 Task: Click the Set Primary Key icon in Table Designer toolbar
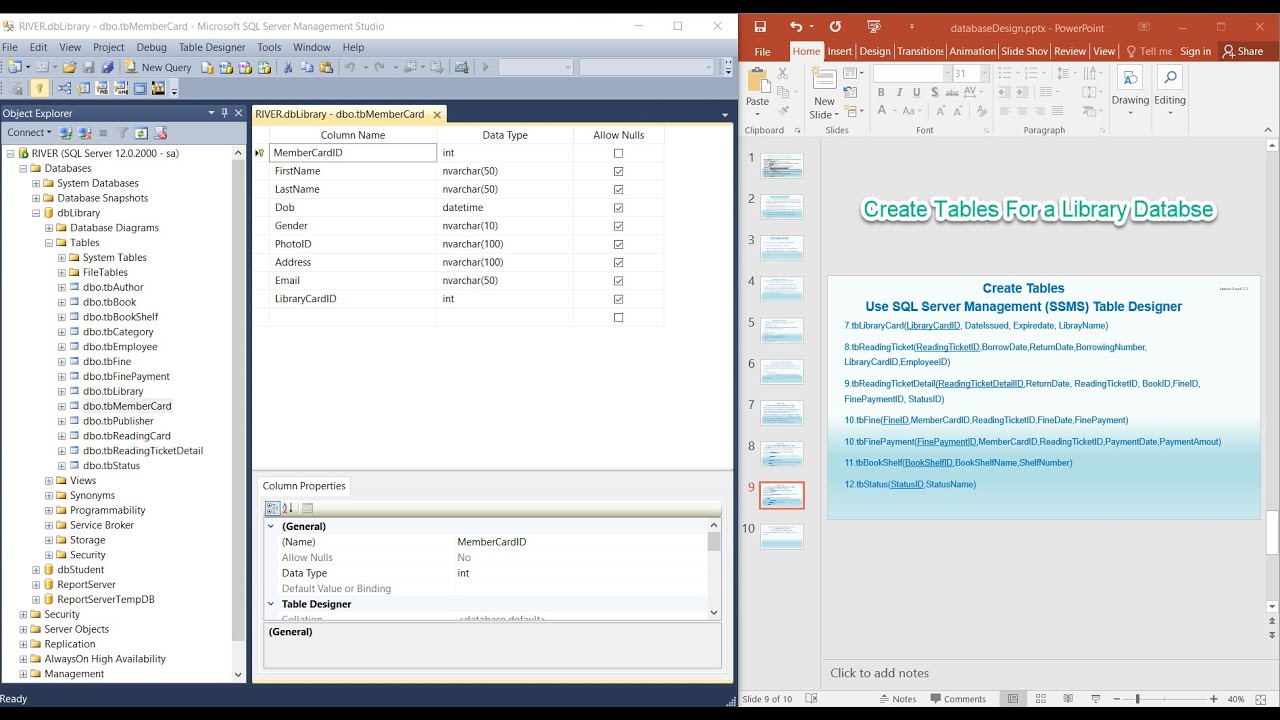click(x=39, y=89)
